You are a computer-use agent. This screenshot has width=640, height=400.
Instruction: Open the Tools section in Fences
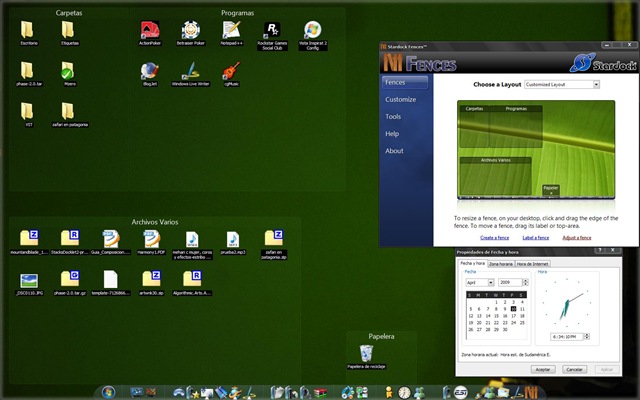click(x=393, y=117)
